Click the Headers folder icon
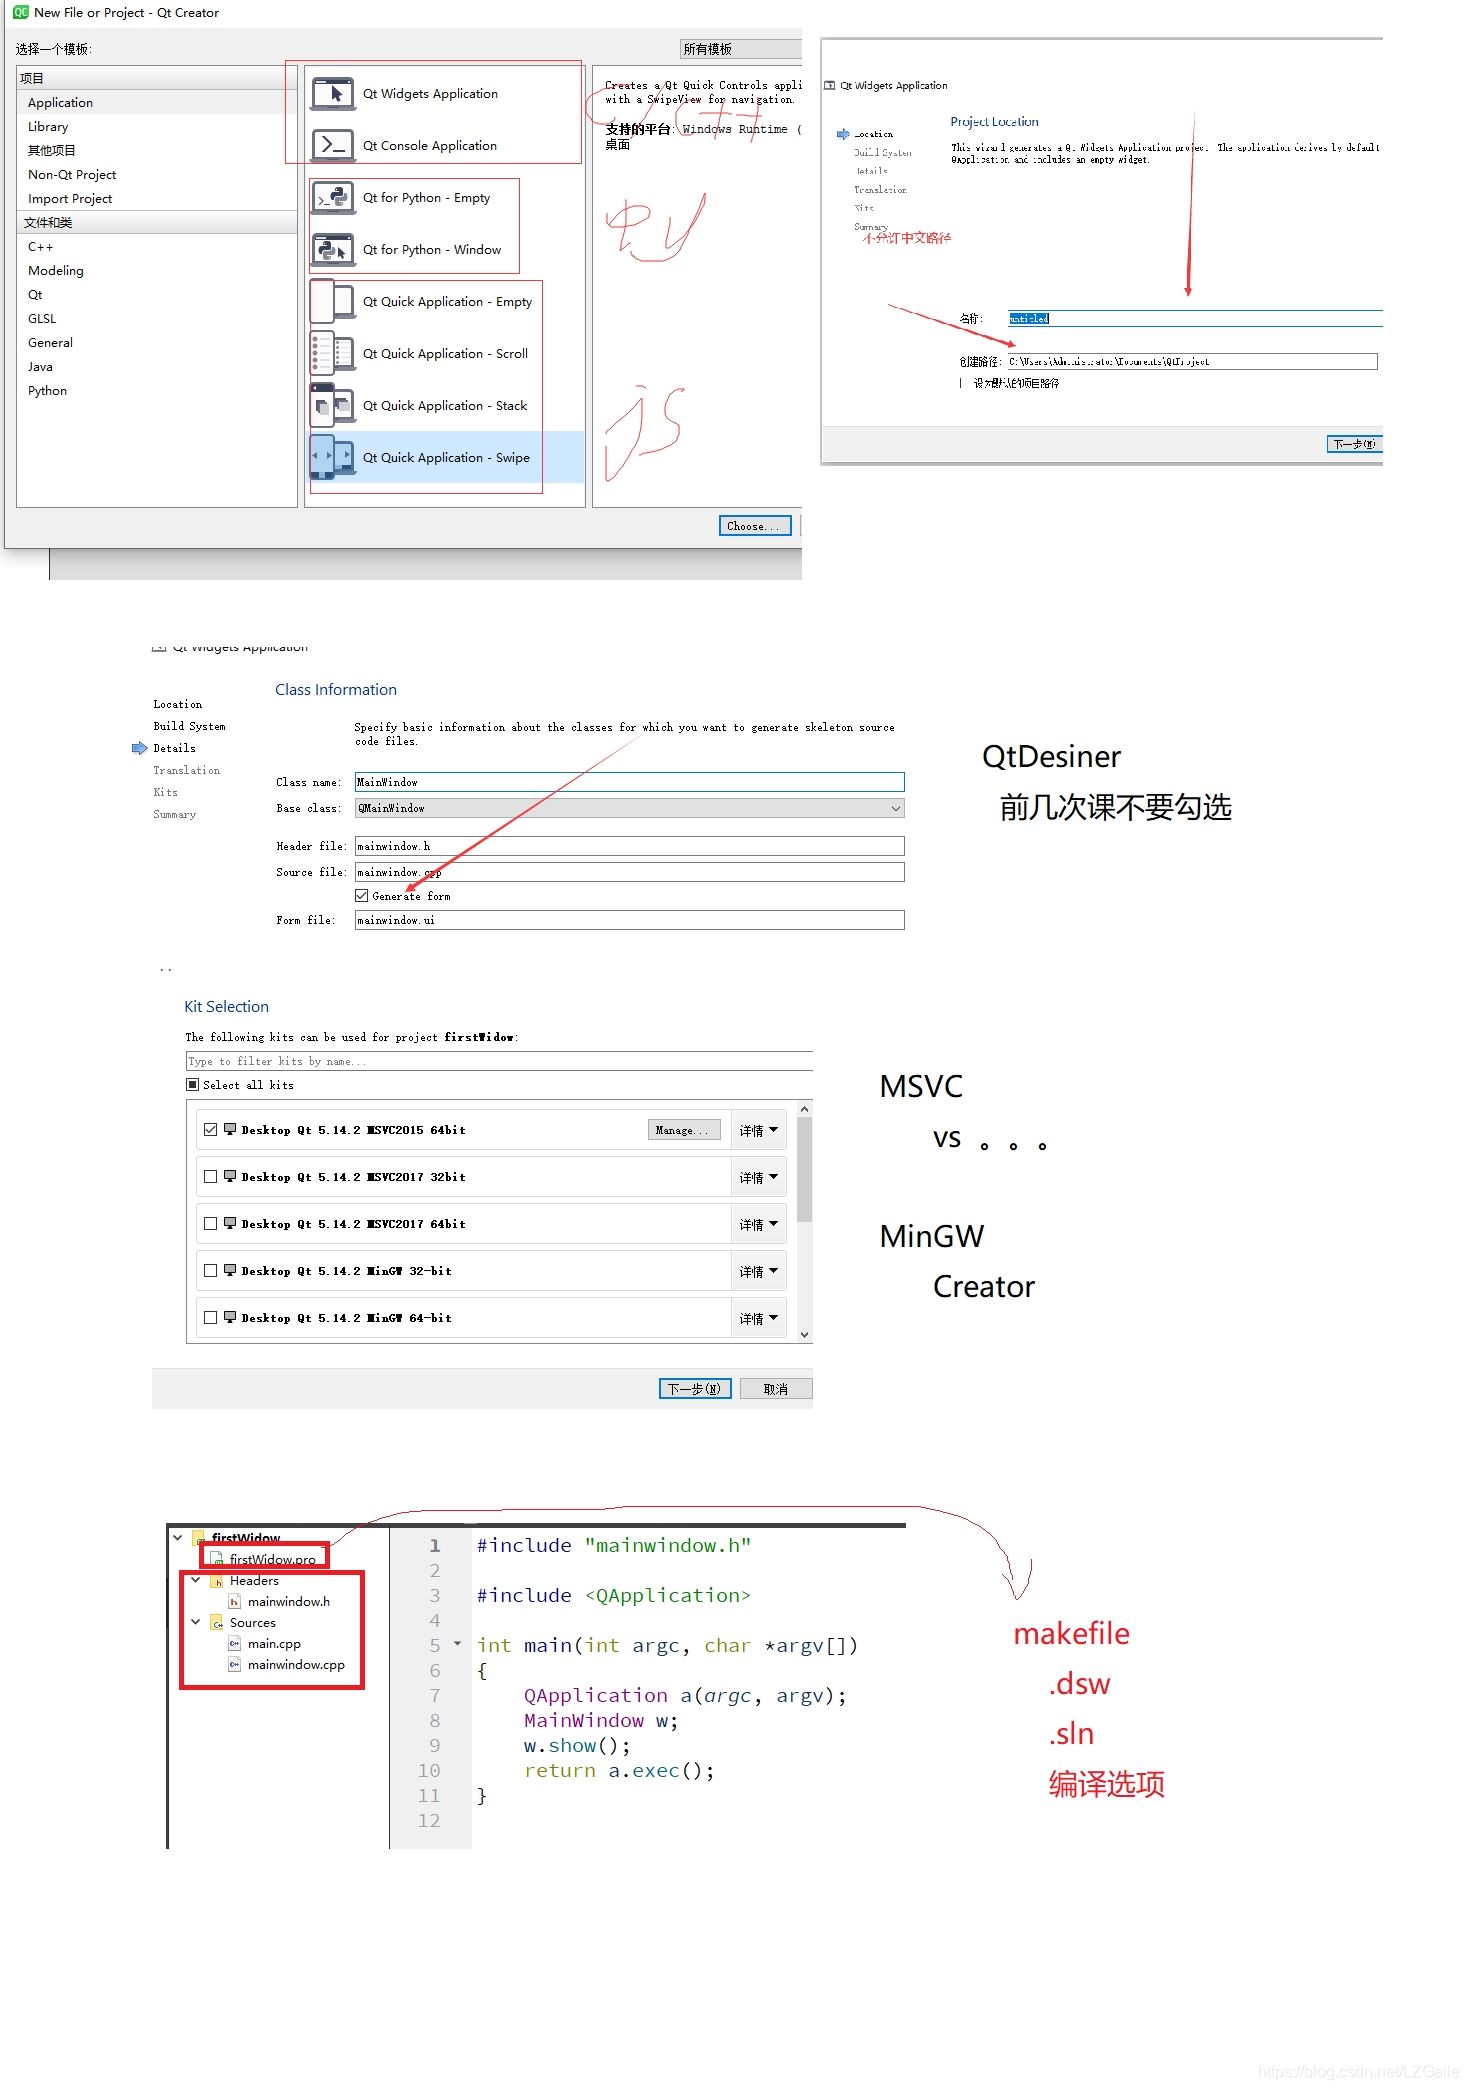The height and width of the screenshot is (2090, 1469). [217, 1581]
